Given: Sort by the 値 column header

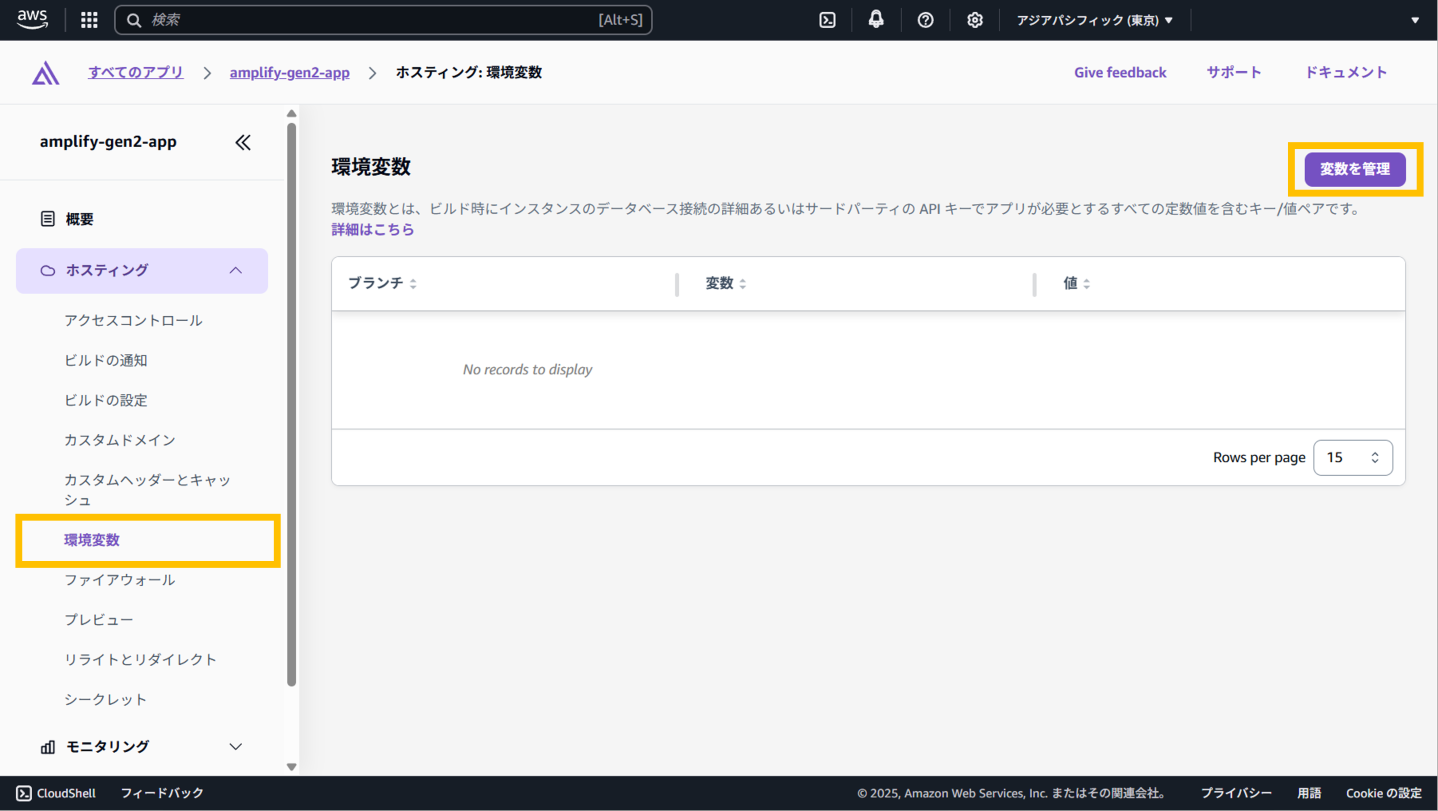Looking at the screenshot, I should (x=1077, y=284).
